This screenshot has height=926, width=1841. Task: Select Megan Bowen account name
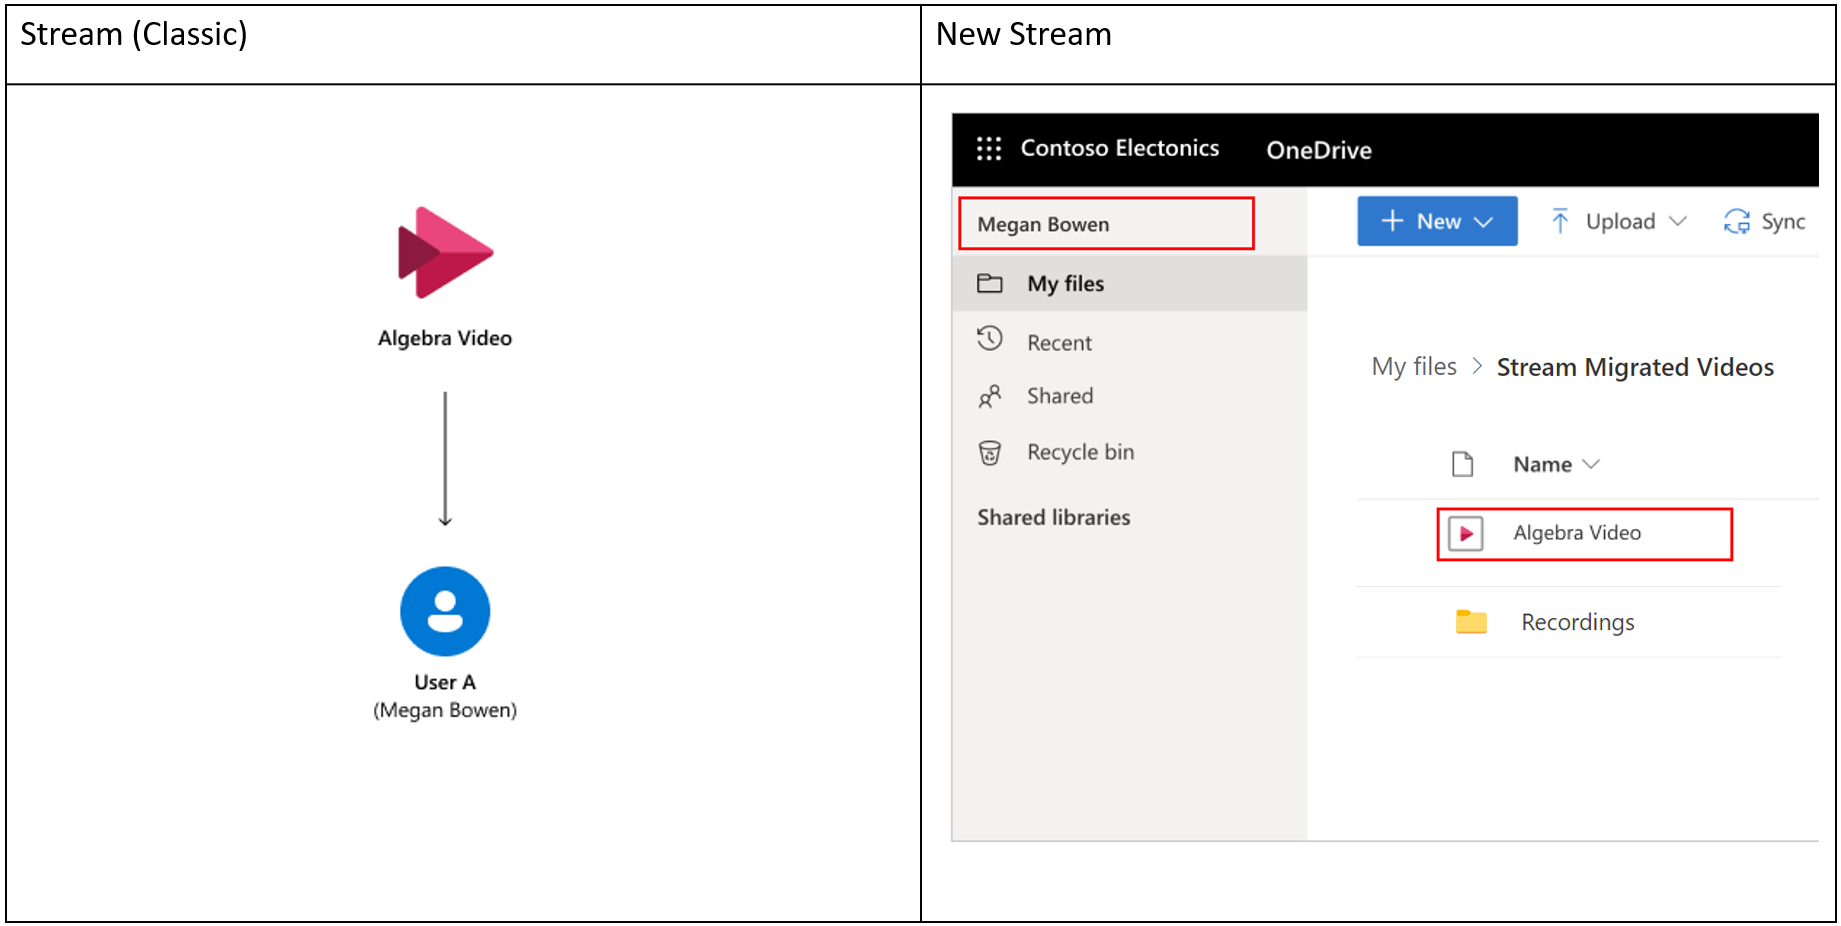[x=1043, y=224]
